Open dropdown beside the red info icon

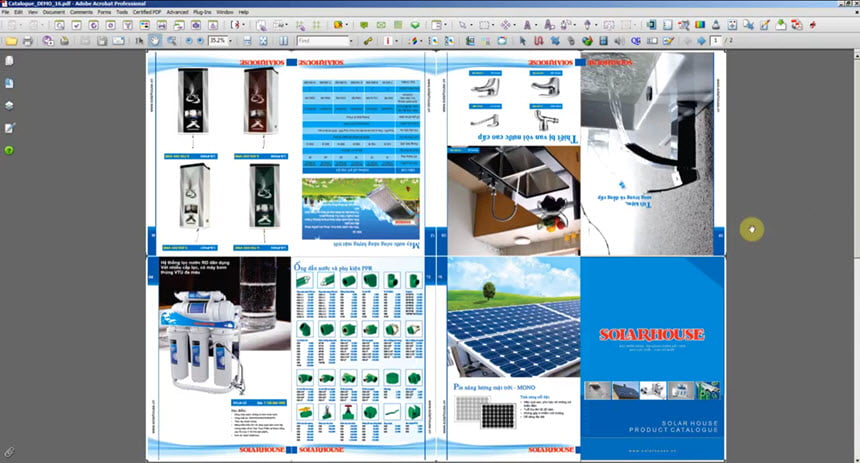pyautogui.click(x=395, y=41)
